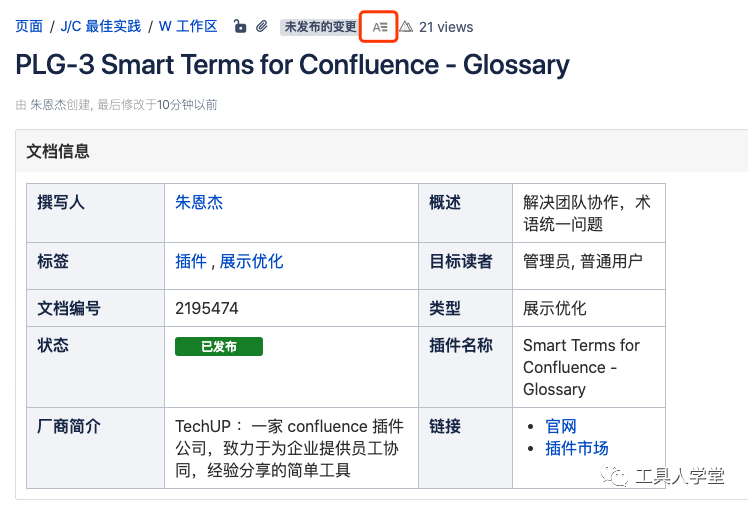Navigate to W 工作区 breadcrumb
Image resolution: width=748 pixels, height=508 pixels.
(x=188, y=26)
